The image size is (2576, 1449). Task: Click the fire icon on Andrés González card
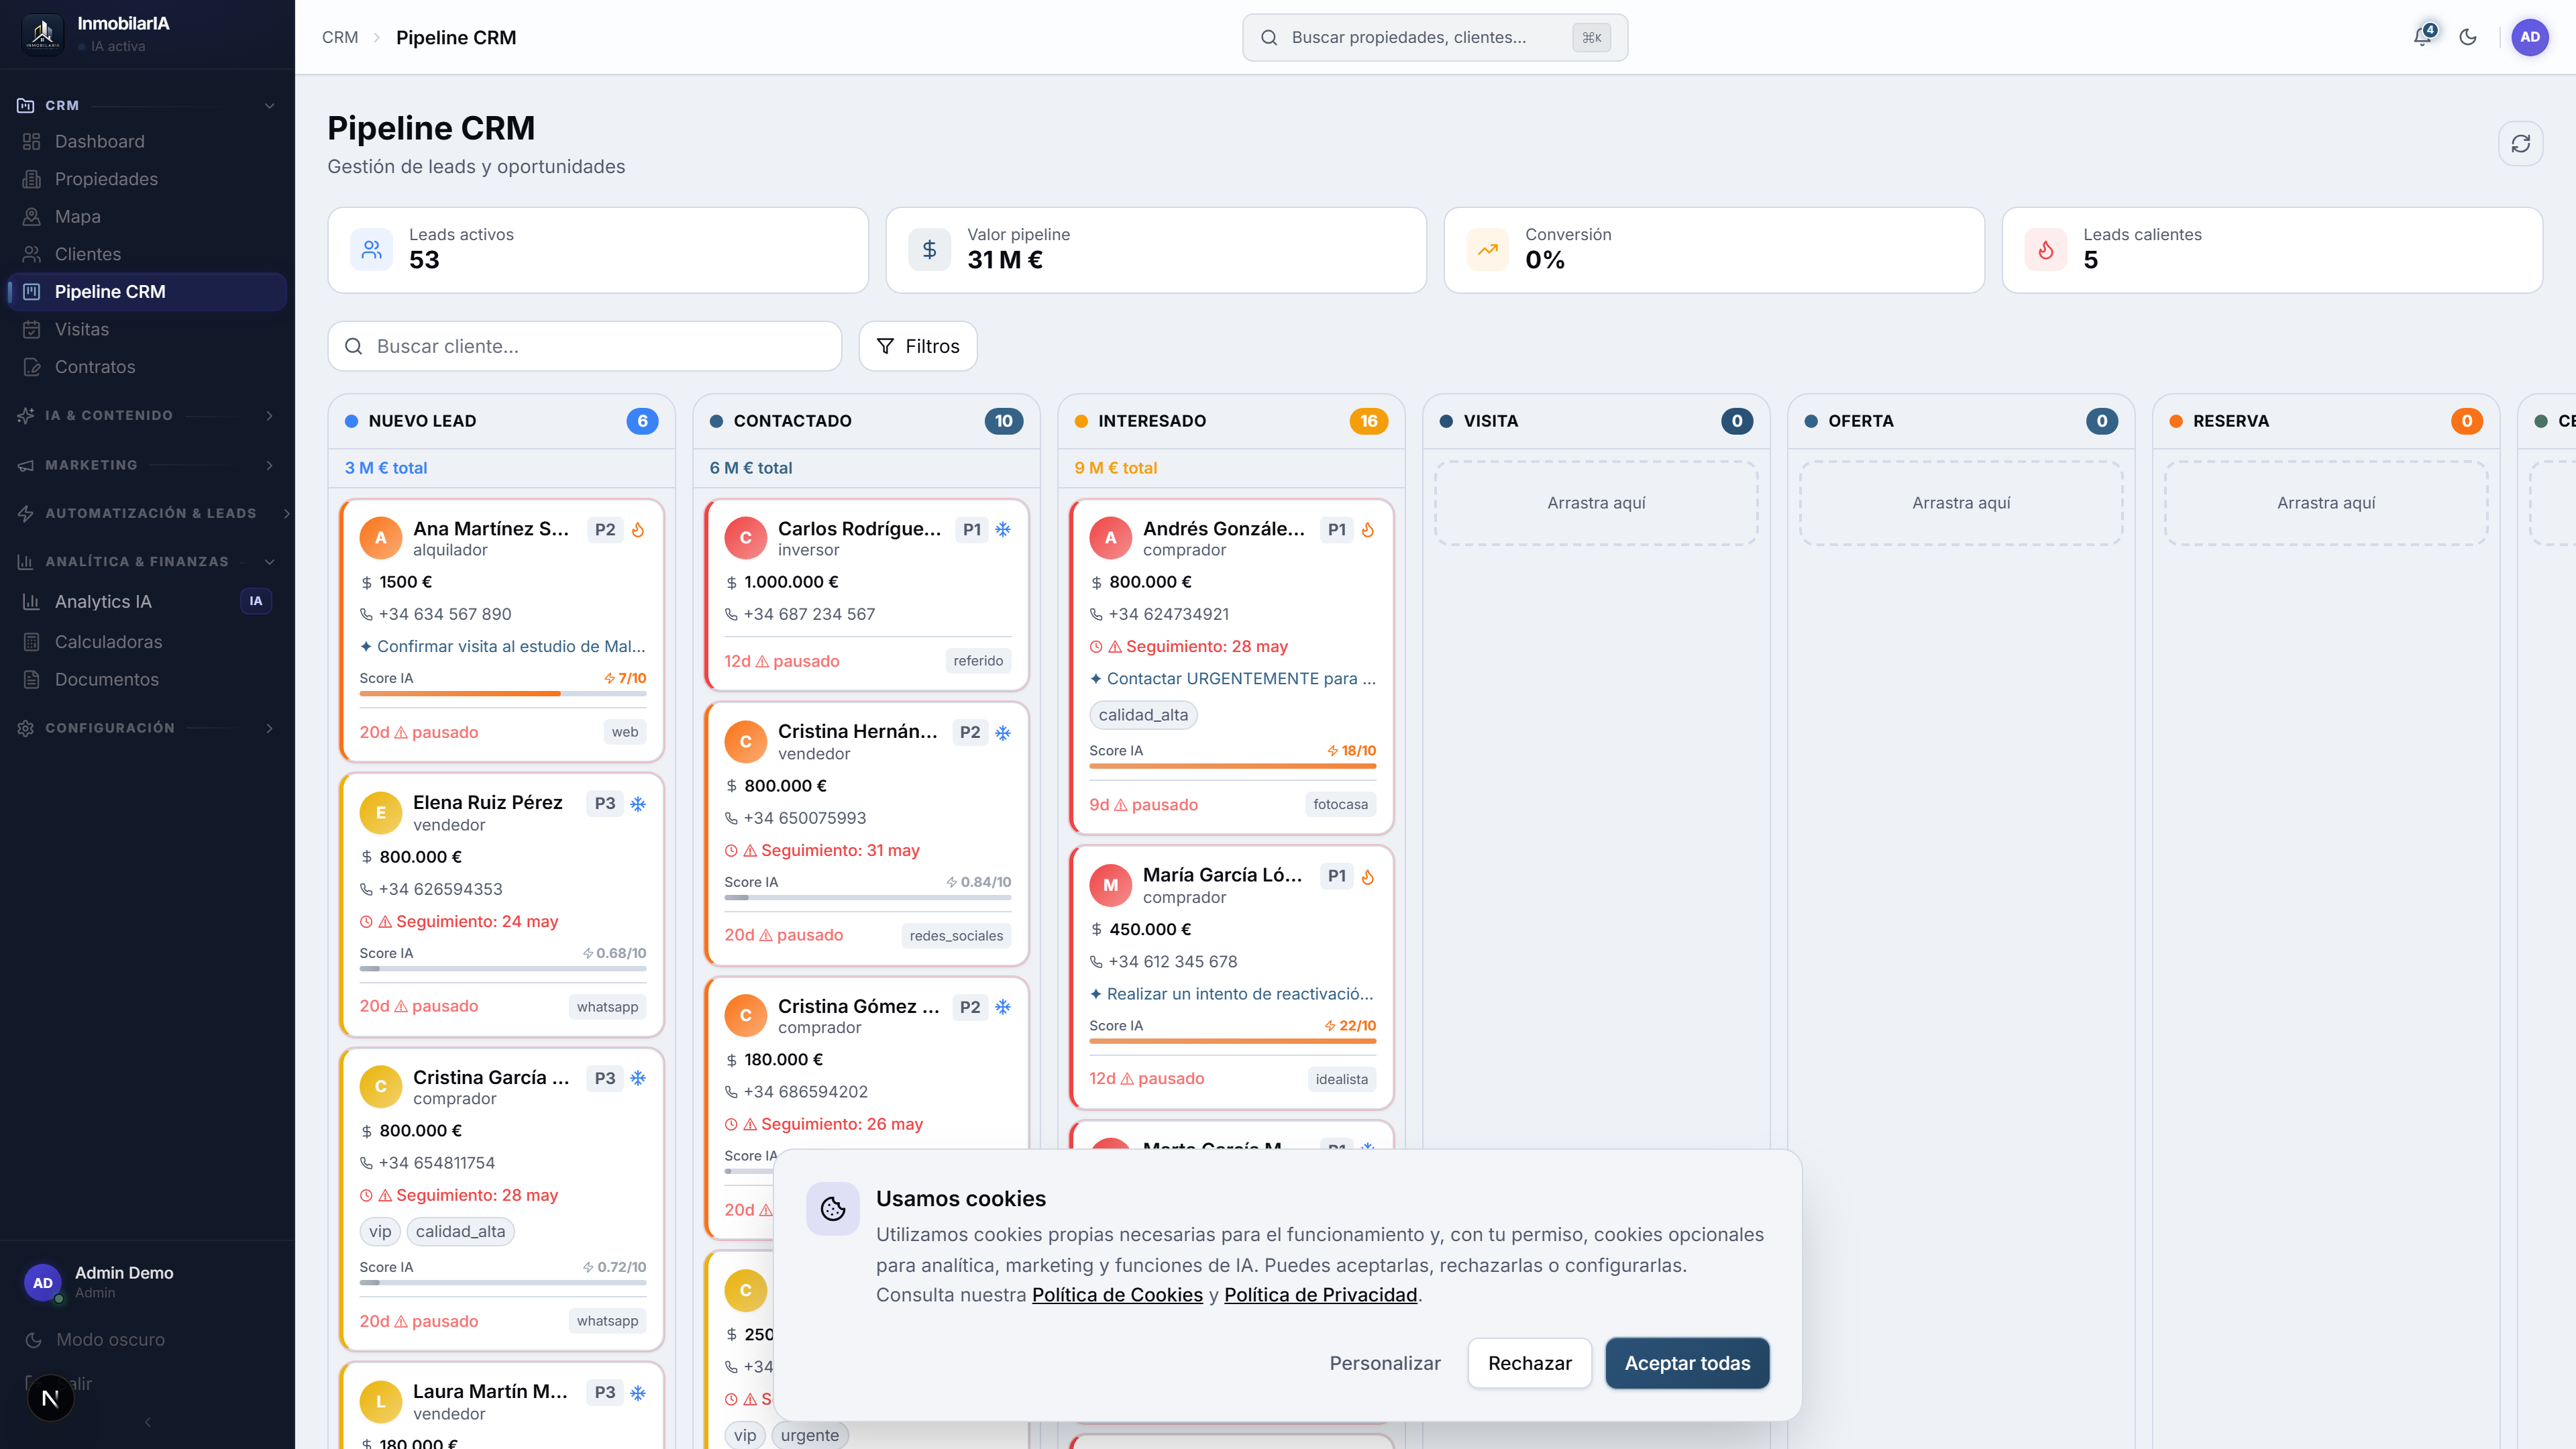point(1368,530)
